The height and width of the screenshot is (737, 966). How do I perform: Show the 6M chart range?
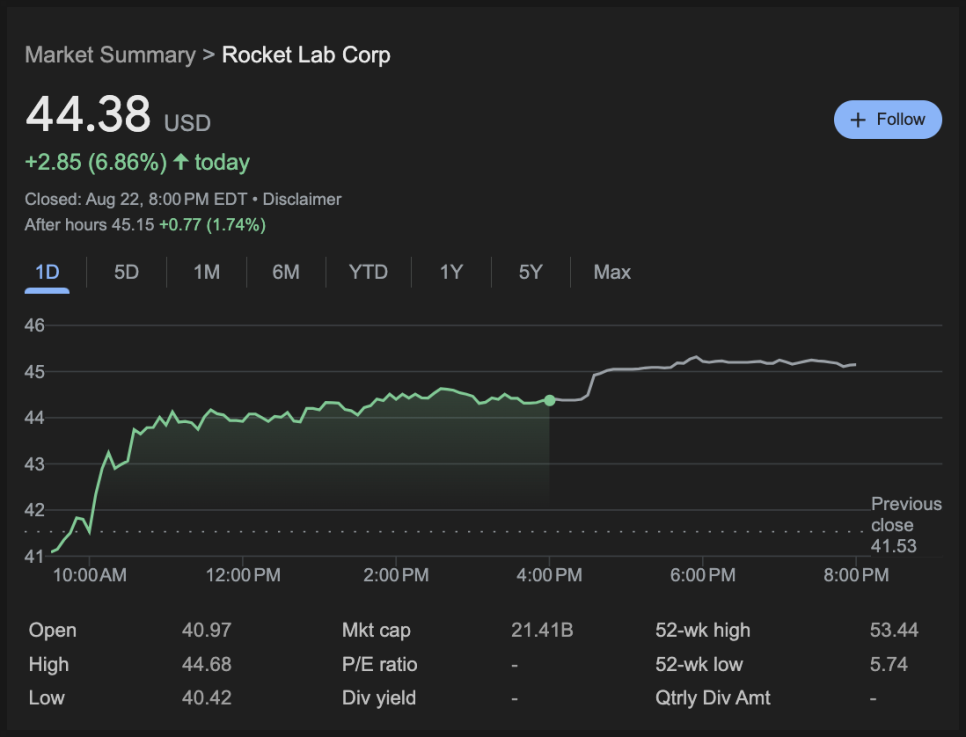(x=286, y=272)
